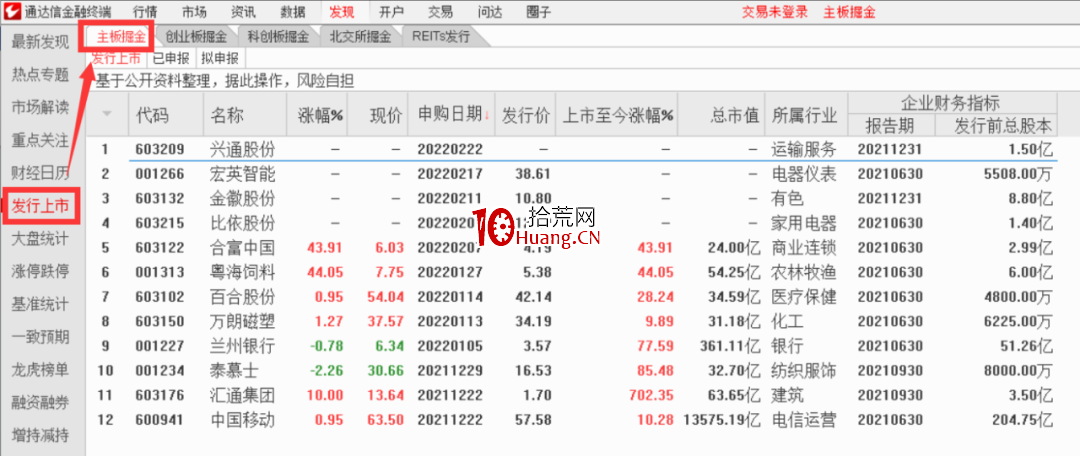Click the 702.35 gain value
This screenshot has width=1080, height=456.
(x=651, y=395)
